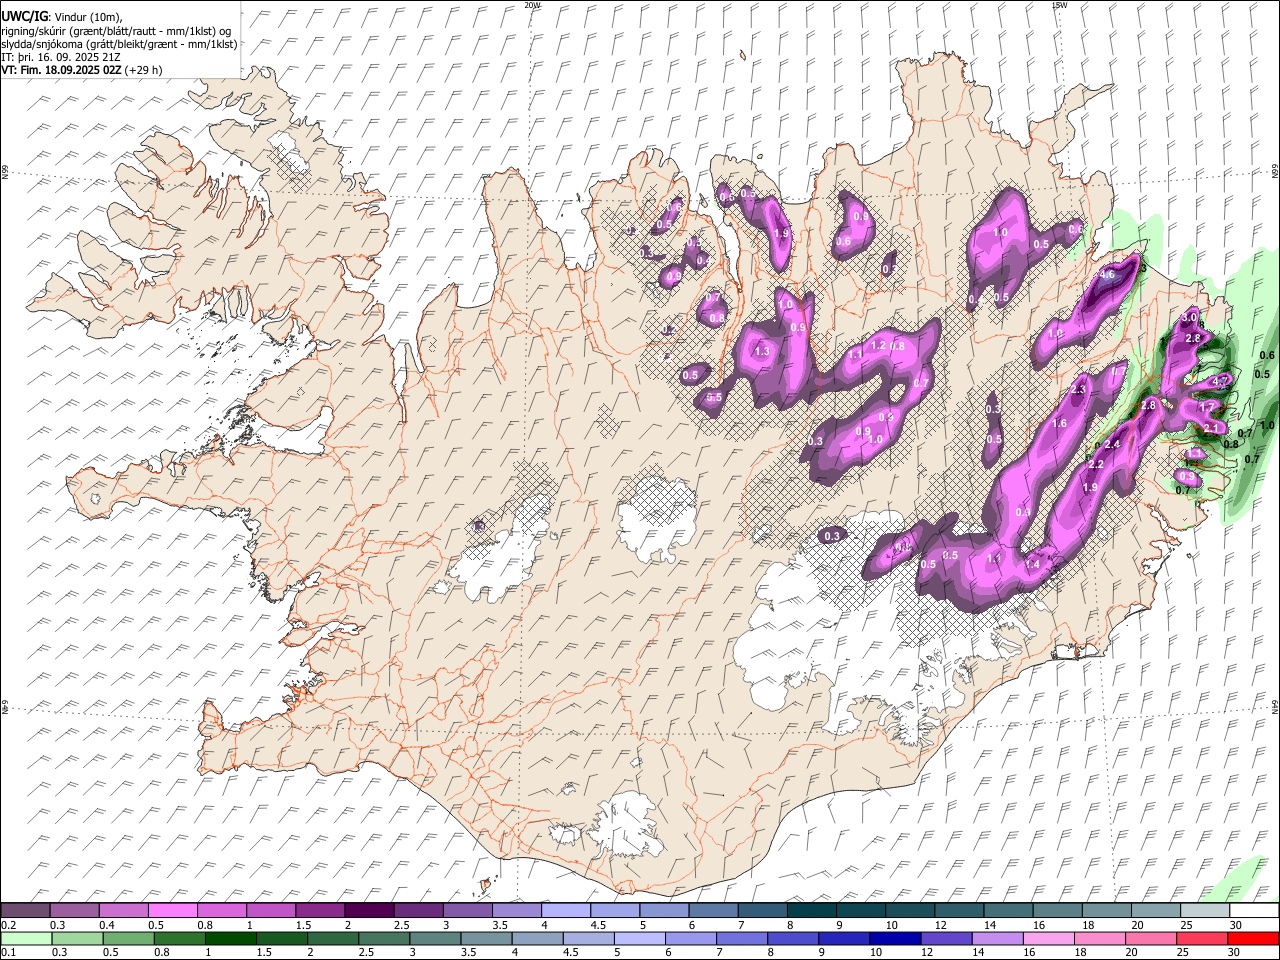The height and width of the screenshot is (960, 1280).
Task: Click the 4.7 snowfall value near east coast
Action: 1220,382
